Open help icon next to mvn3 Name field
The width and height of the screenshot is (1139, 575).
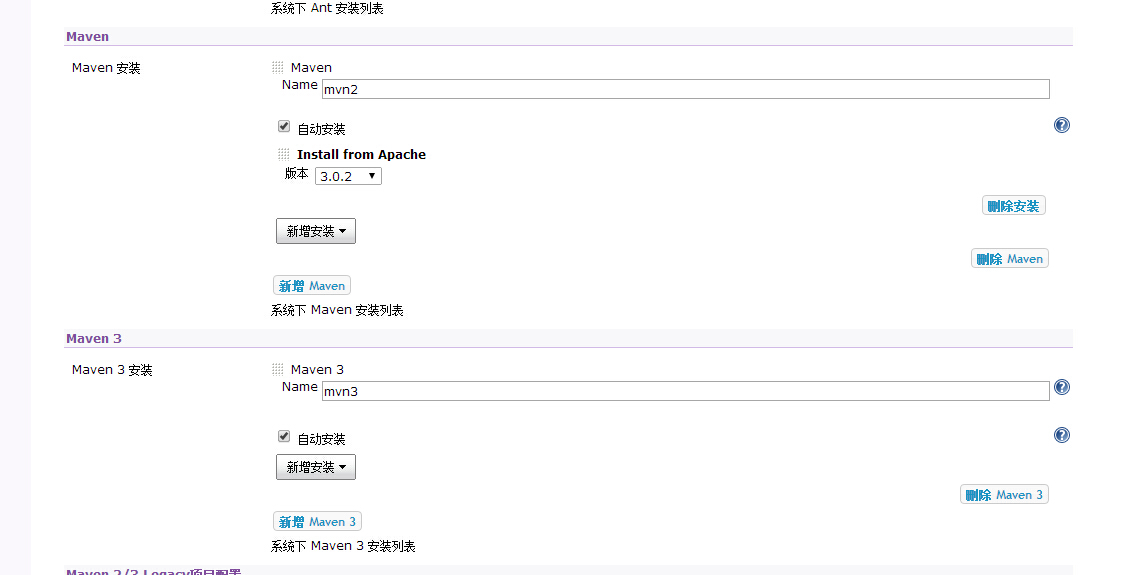click(1061, 387)
